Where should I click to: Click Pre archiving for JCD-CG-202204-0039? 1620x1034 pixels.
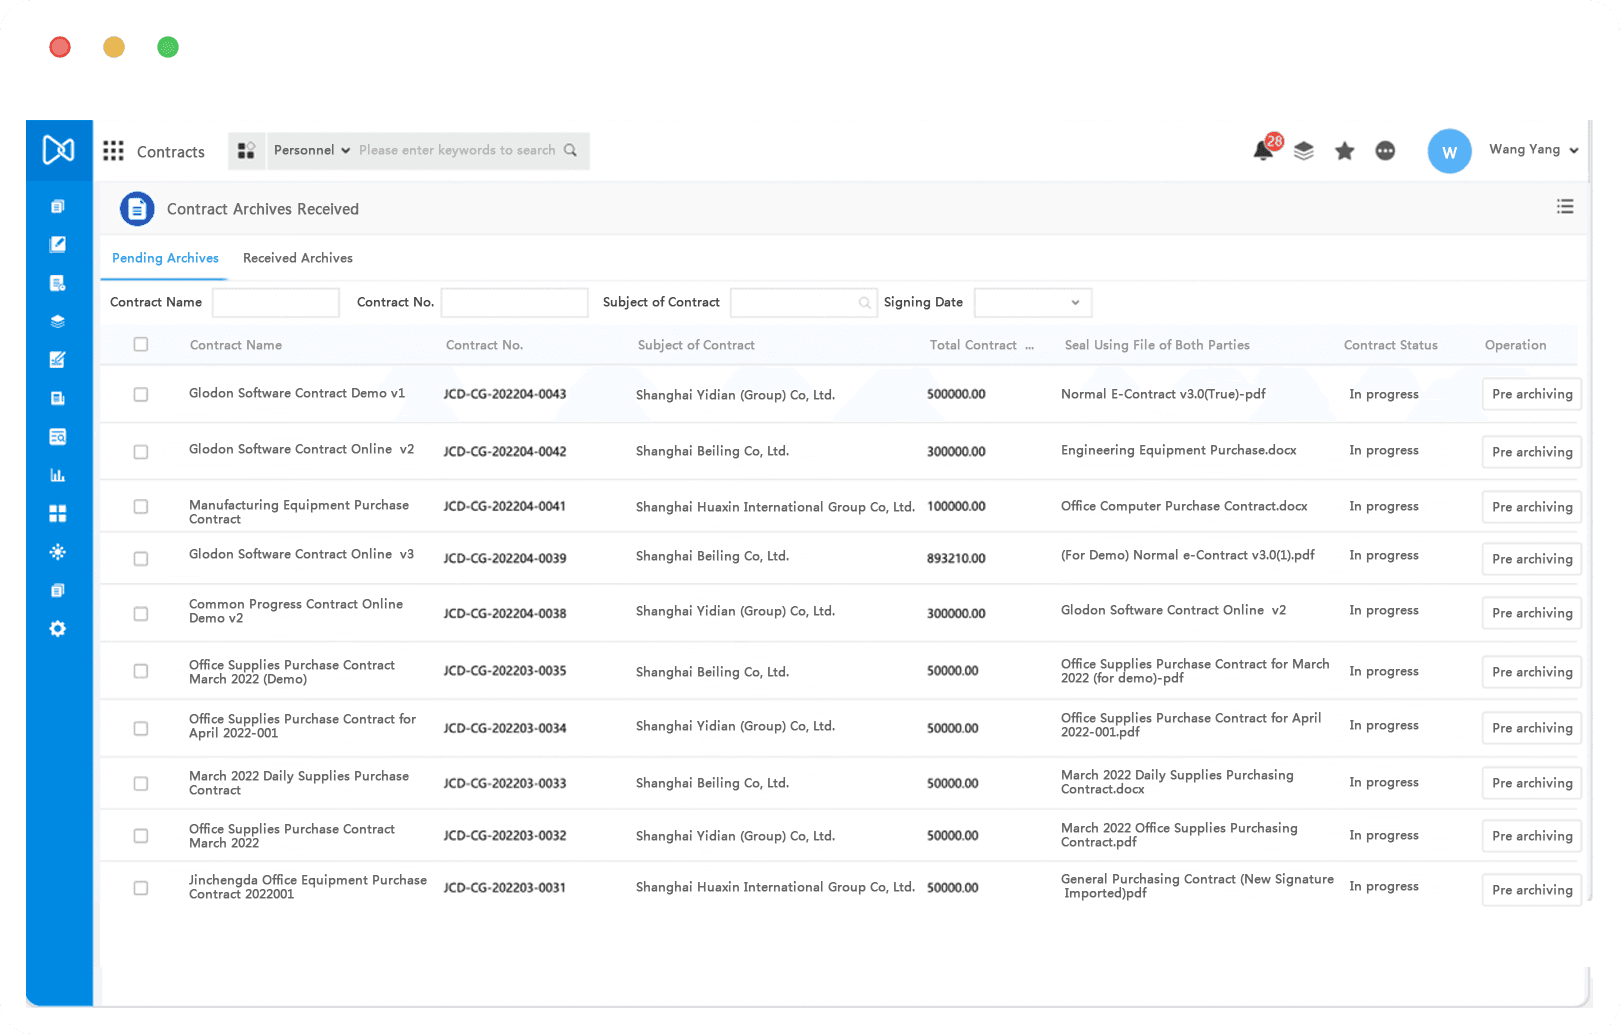(1531, 559)
